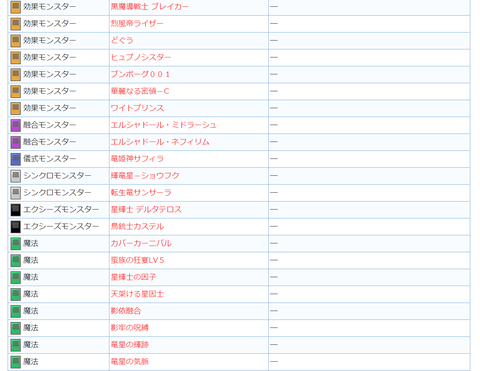
Task: Follow the 星輝士の因子 link
Action: tap(133, 277)
